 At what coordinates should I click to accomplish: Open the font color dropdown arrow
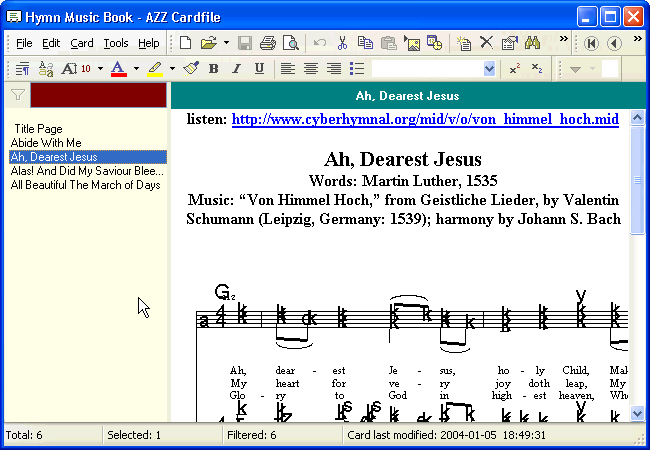click(136, 69)
